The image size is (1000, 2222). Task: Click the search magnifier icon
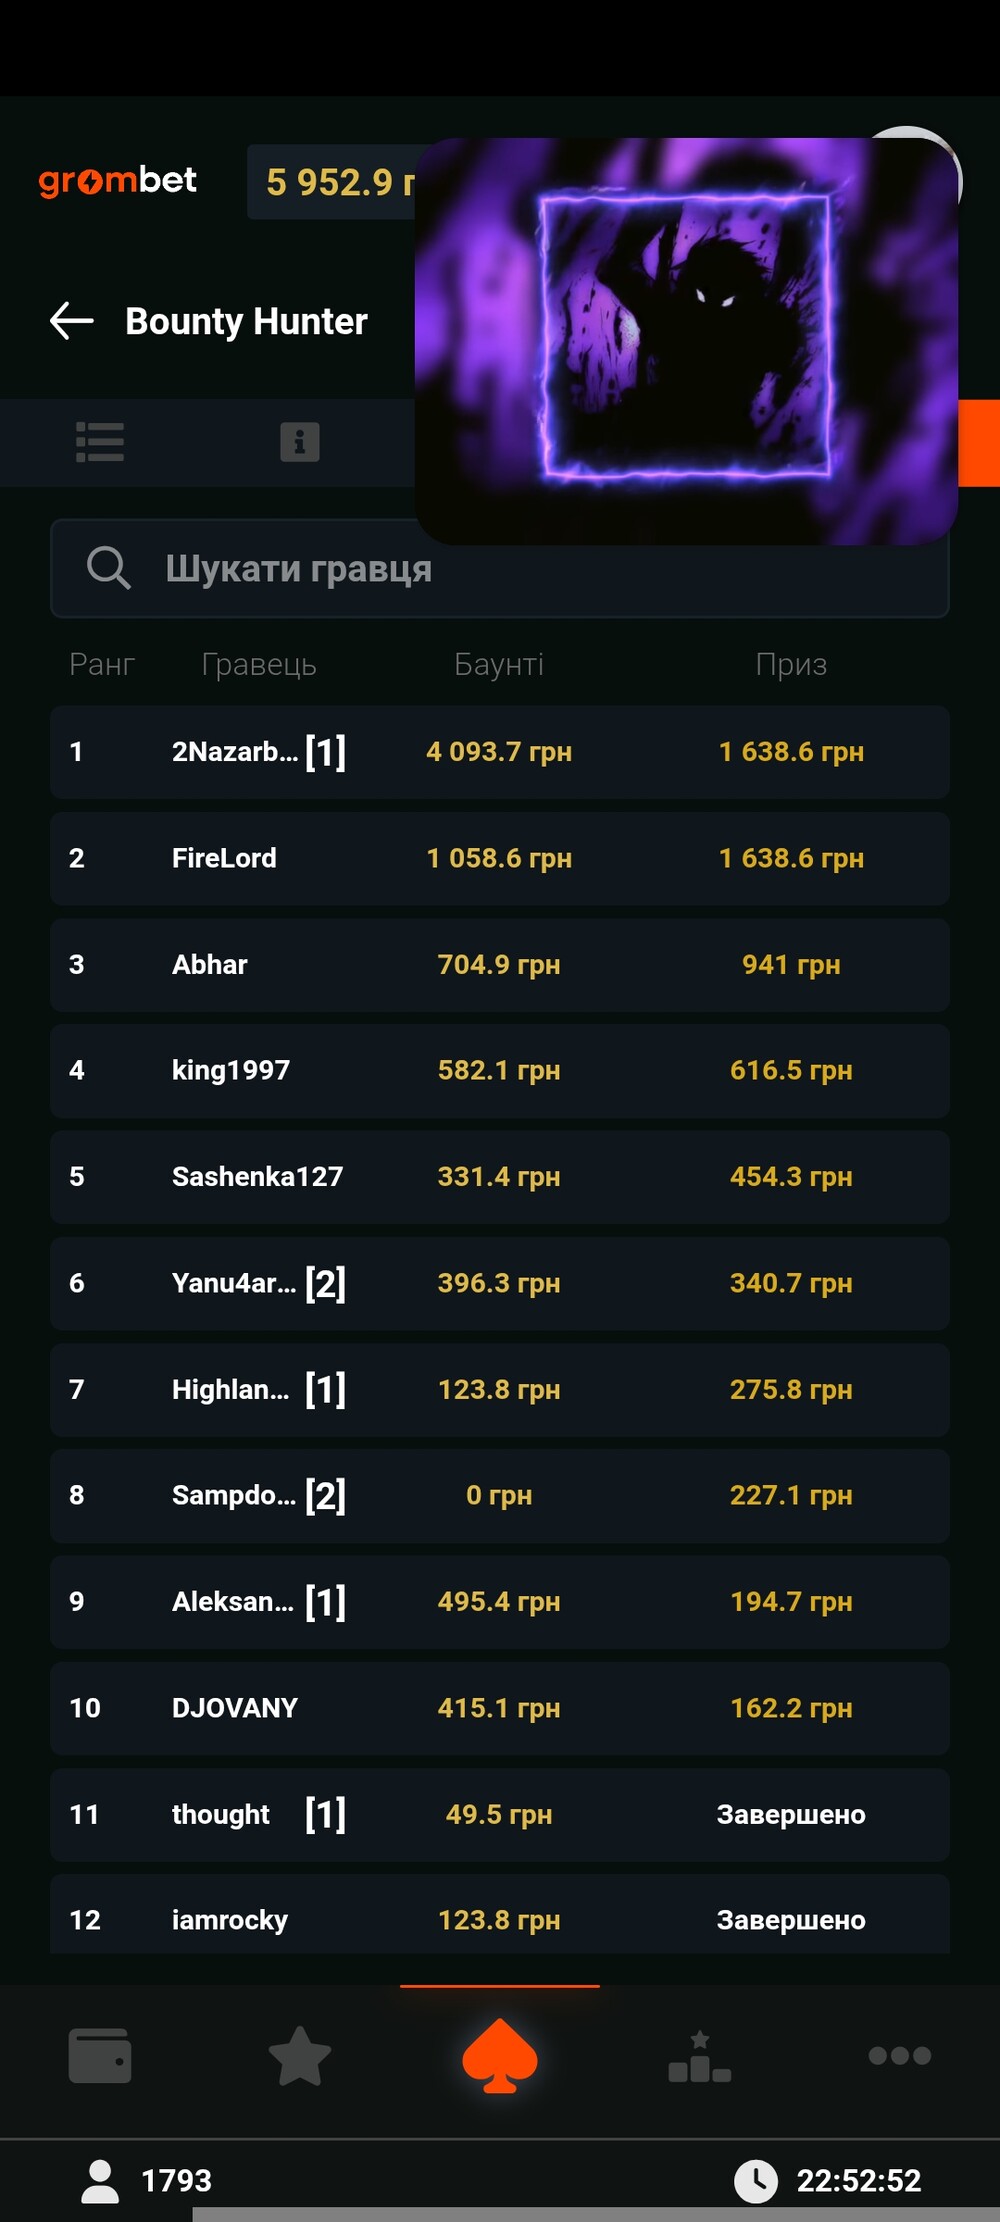click(x=108, y=568)
